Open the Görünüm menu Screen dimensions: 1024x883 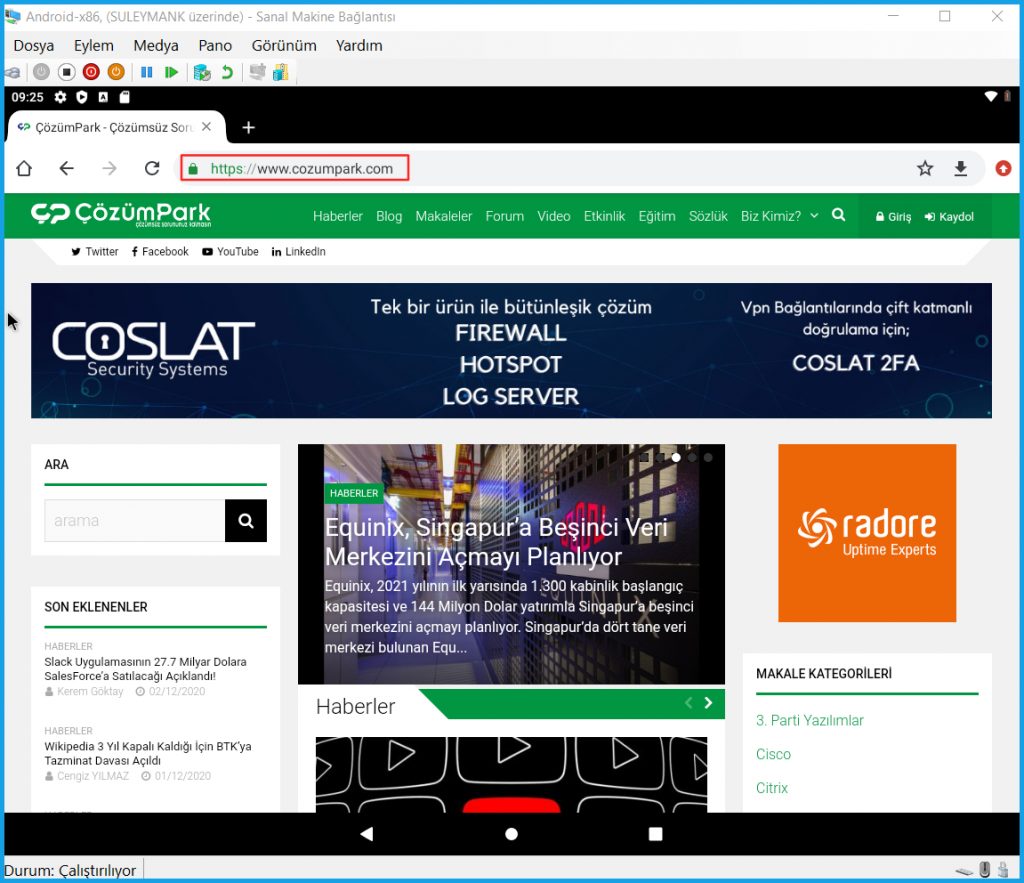(x=284, y=46)
